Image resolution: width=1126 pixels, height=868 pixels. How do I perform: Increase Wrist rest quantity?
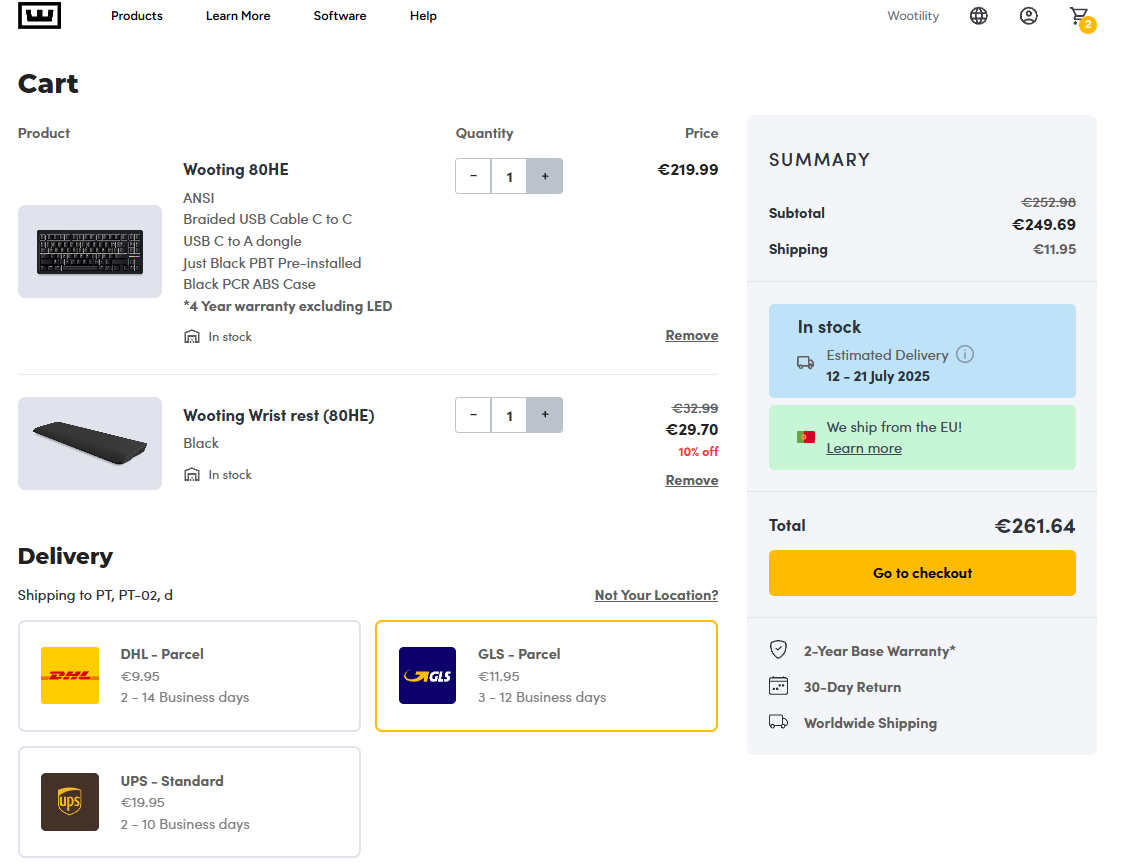(x=545, y=415)
